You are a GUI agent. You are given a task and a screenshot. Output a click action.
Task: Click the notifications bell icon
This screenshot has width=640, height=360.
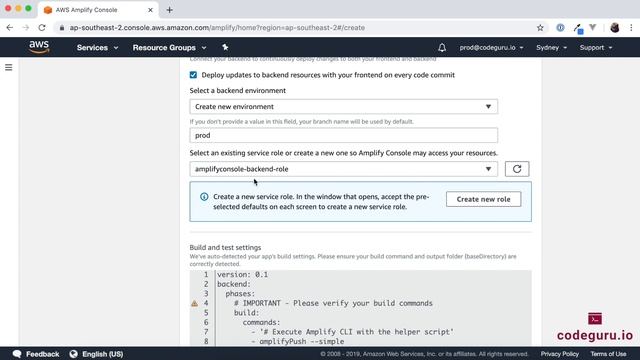coord(442,48)
